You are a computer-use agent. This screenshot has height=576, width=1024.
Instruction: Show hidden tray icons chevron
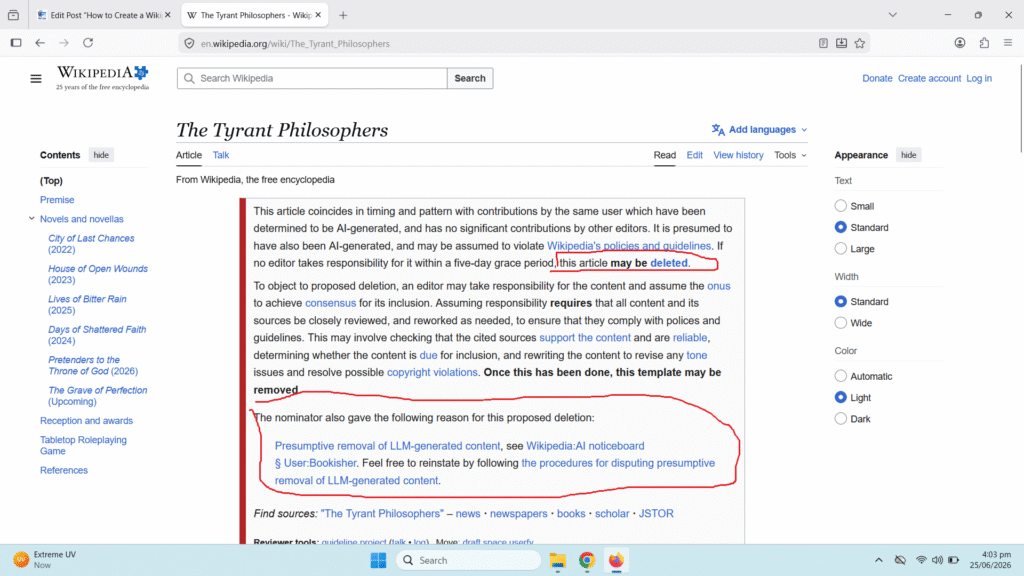tap(878, 560)
